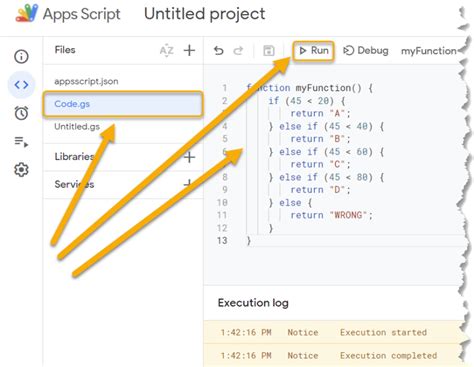Select the Editor code brackets icon

click(21, 85)
